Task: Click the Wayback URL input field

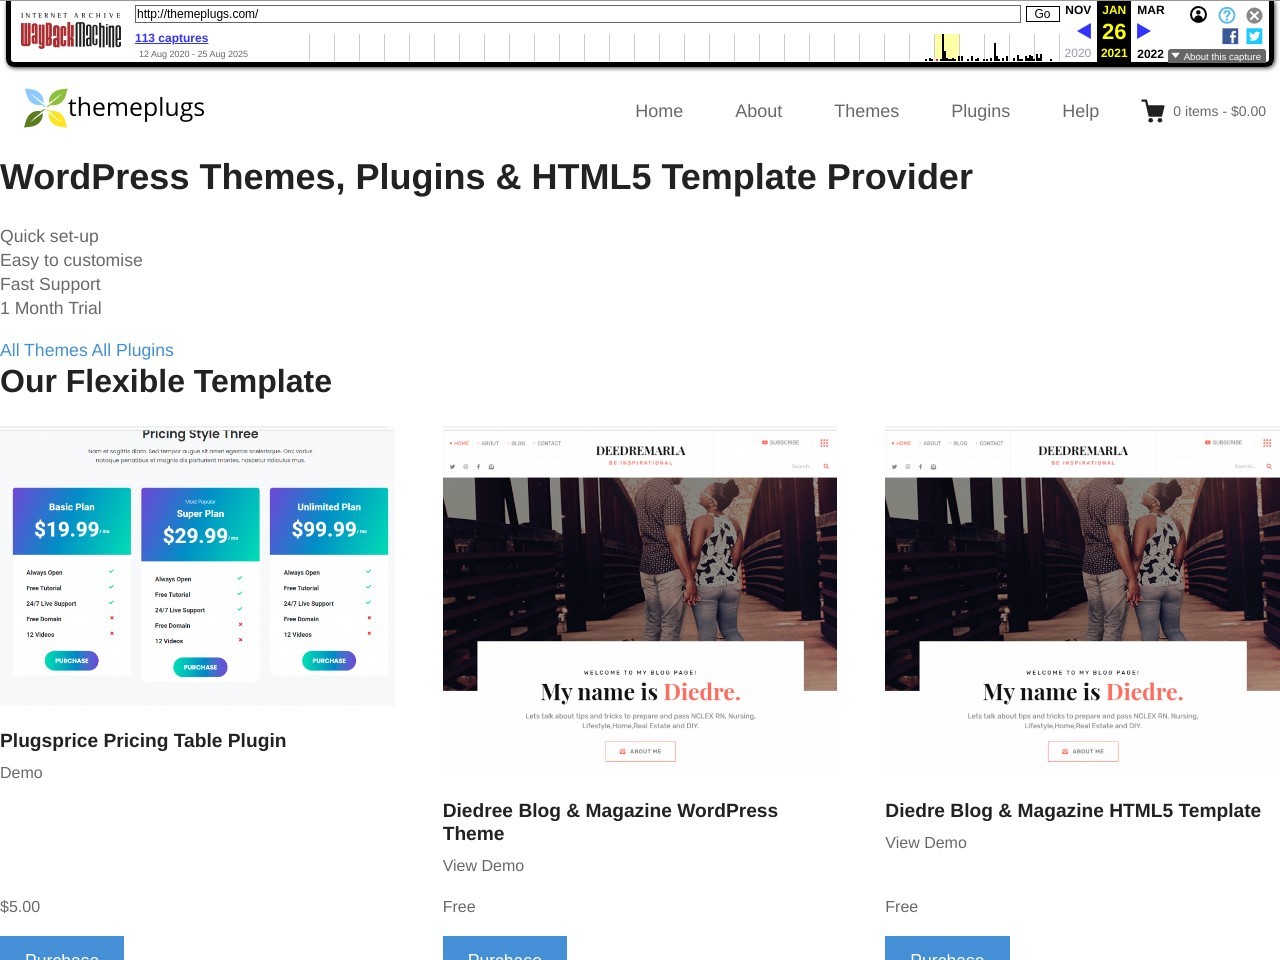Action: pyautogui.click(x=577, y=14)
